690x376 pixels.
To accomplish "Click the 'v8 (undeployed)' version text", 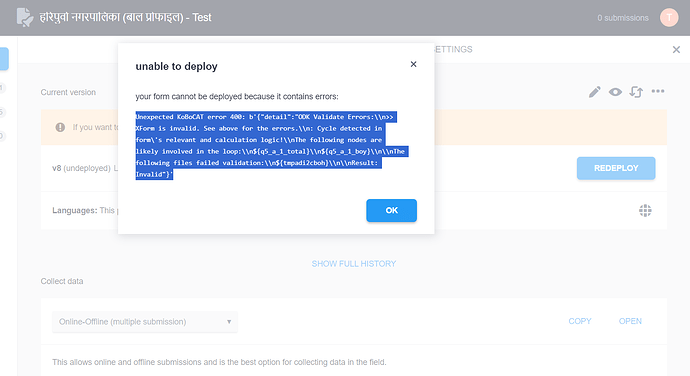I will point(81,168).
